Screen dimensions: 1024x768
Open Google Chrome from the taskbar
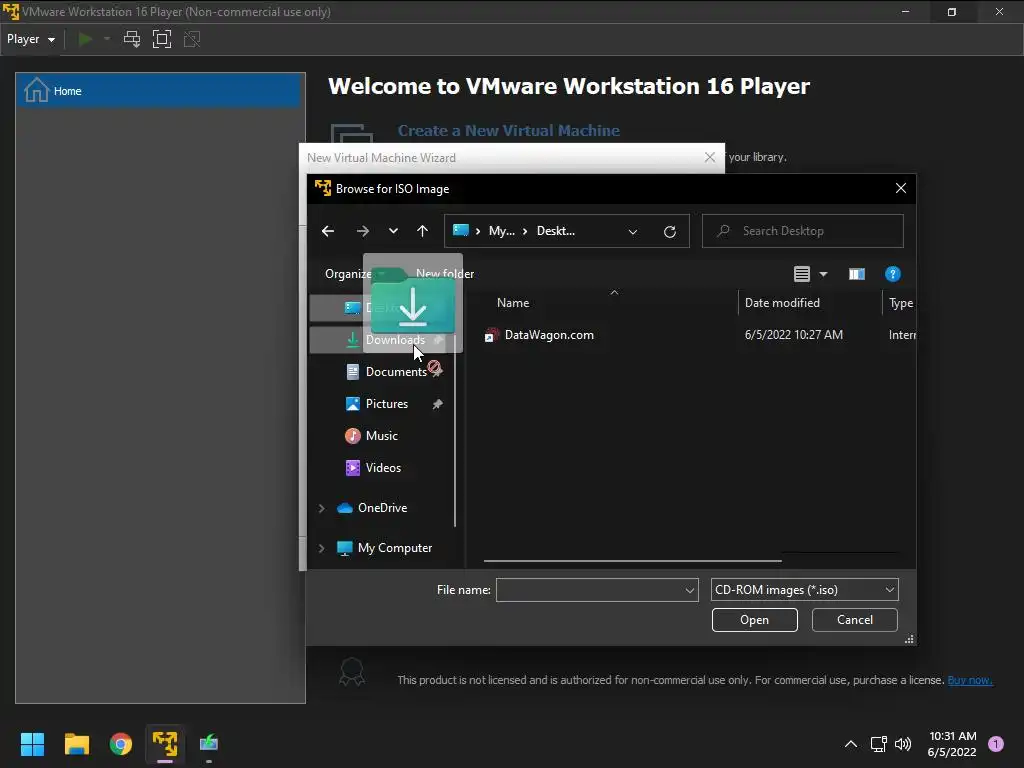121,744
